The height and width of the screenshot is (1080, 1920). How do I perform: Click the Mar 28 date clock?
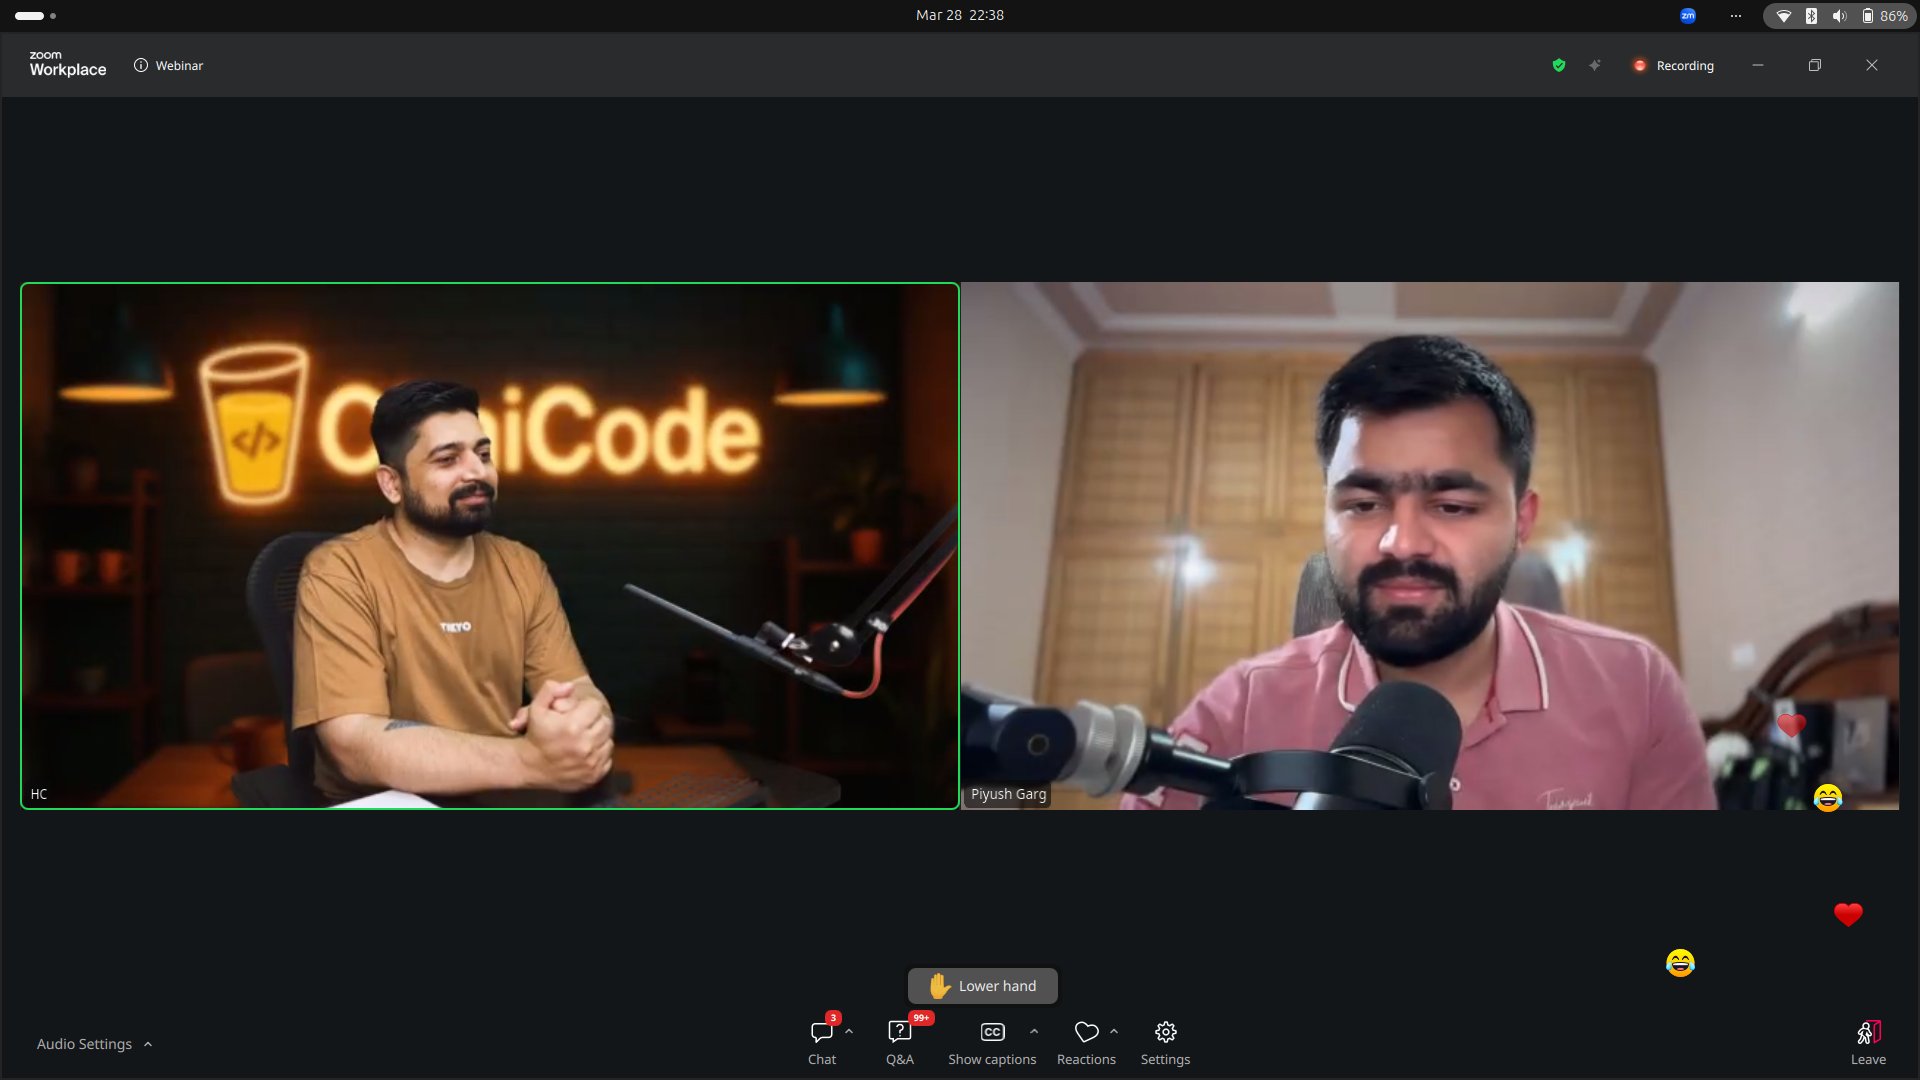click(959, 15)
